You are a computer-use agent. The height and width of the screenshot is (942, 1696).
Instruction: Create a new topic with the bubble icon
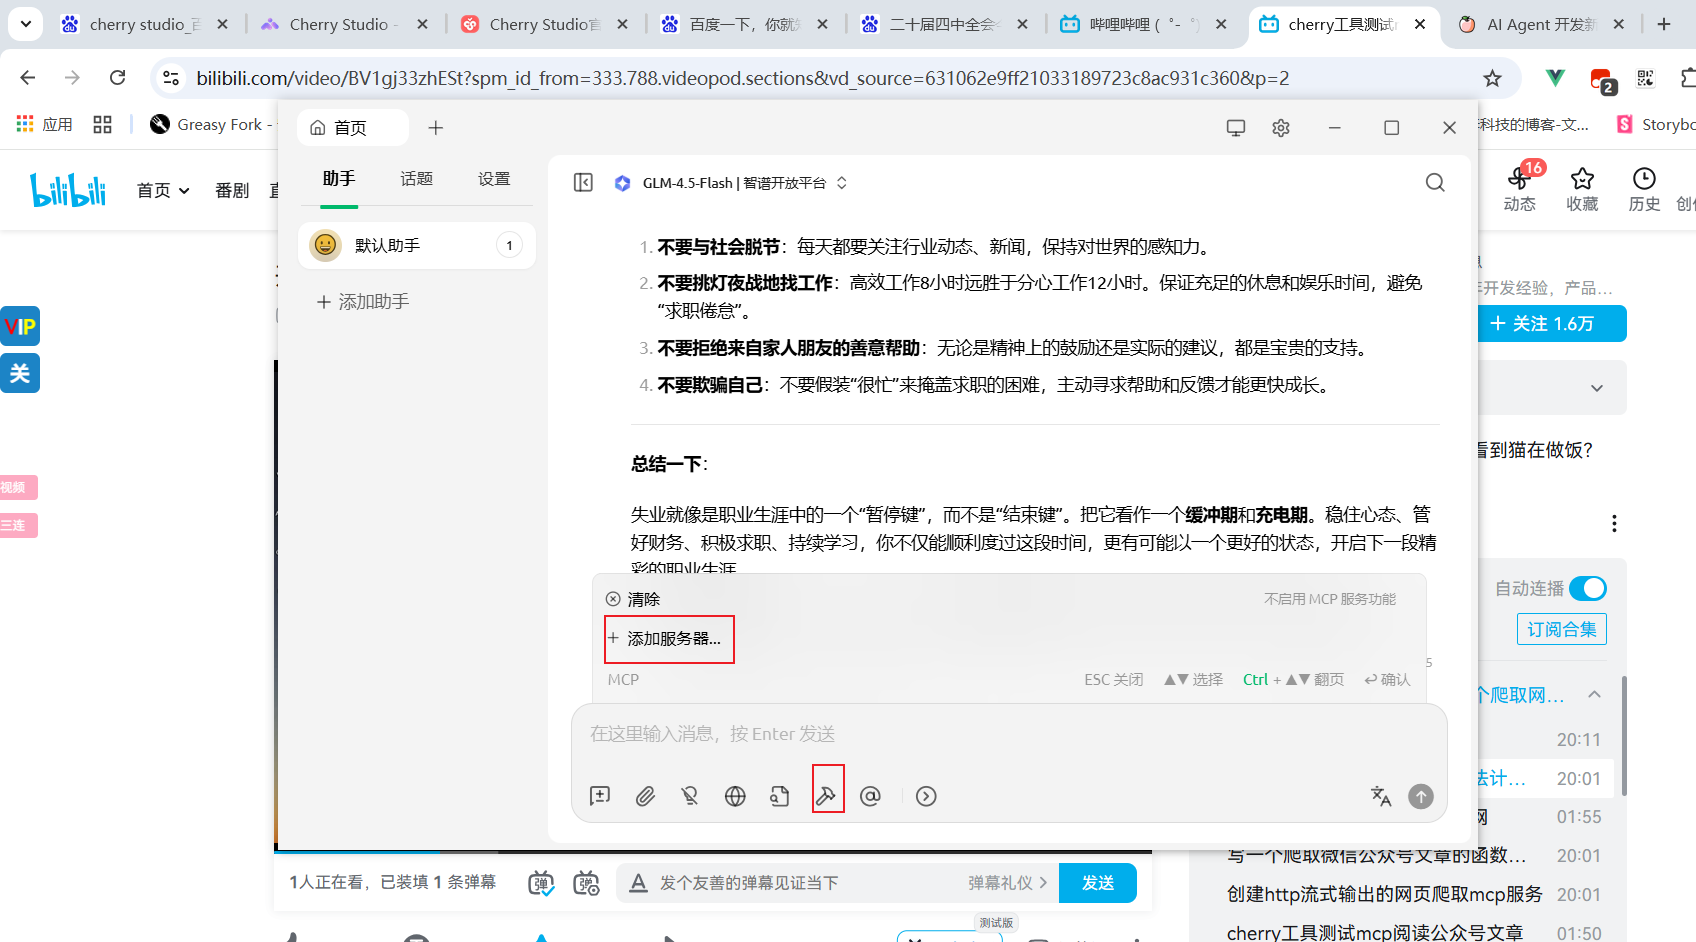(600, 795)
